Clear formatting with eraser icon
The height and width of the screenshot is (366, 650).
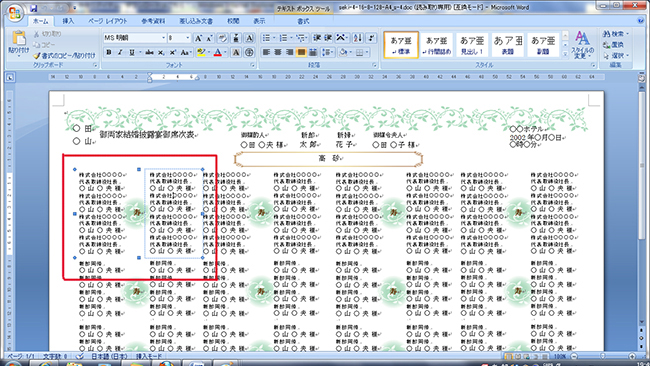pyautogui.click(x=223, y=38)
